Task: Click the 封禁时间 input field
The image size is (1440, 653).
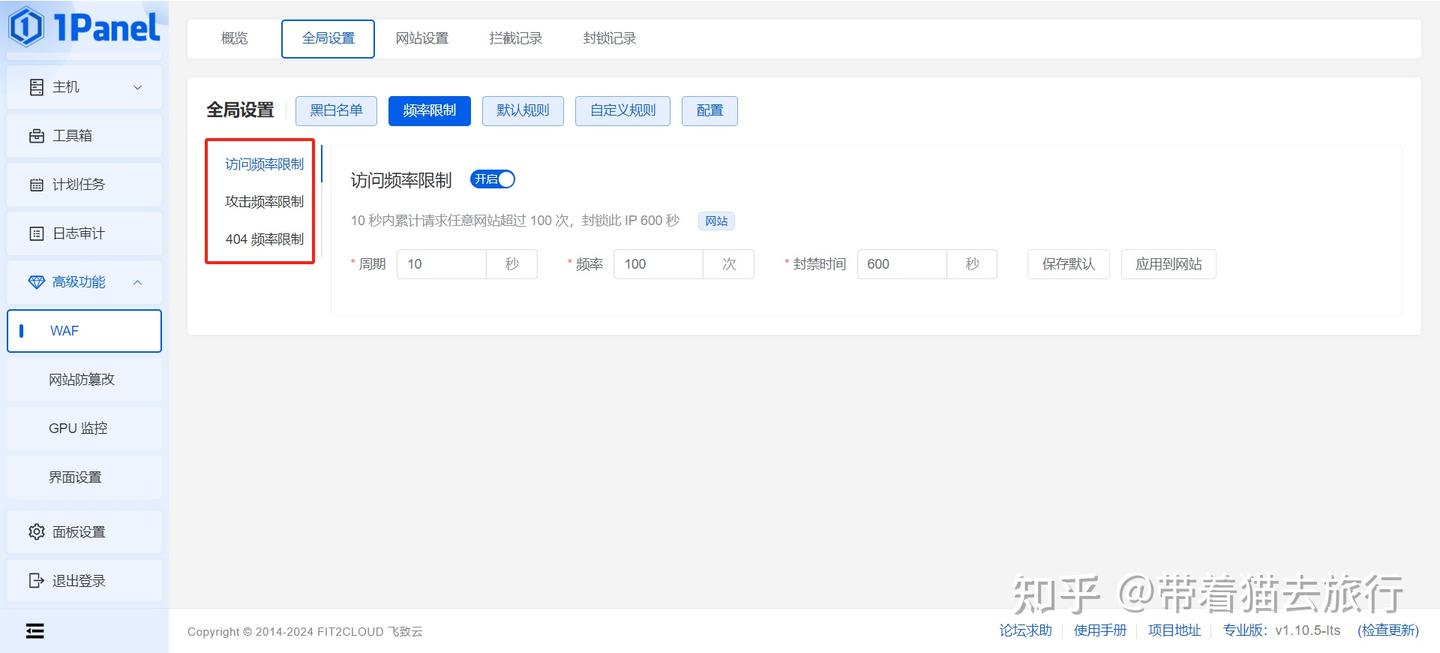Action: 900,264
